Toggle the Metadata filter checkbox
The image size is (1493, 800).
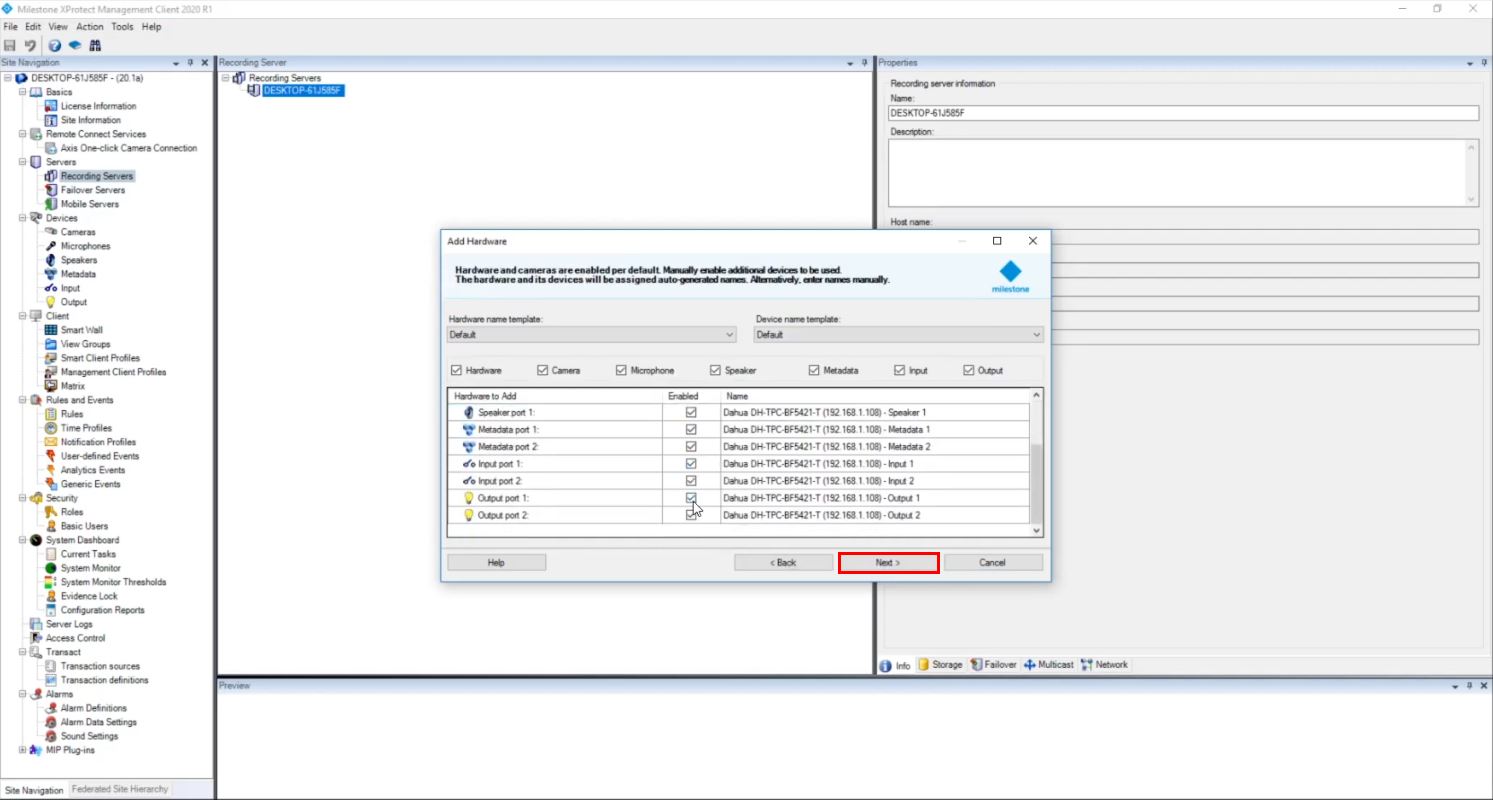coord(814,370)
